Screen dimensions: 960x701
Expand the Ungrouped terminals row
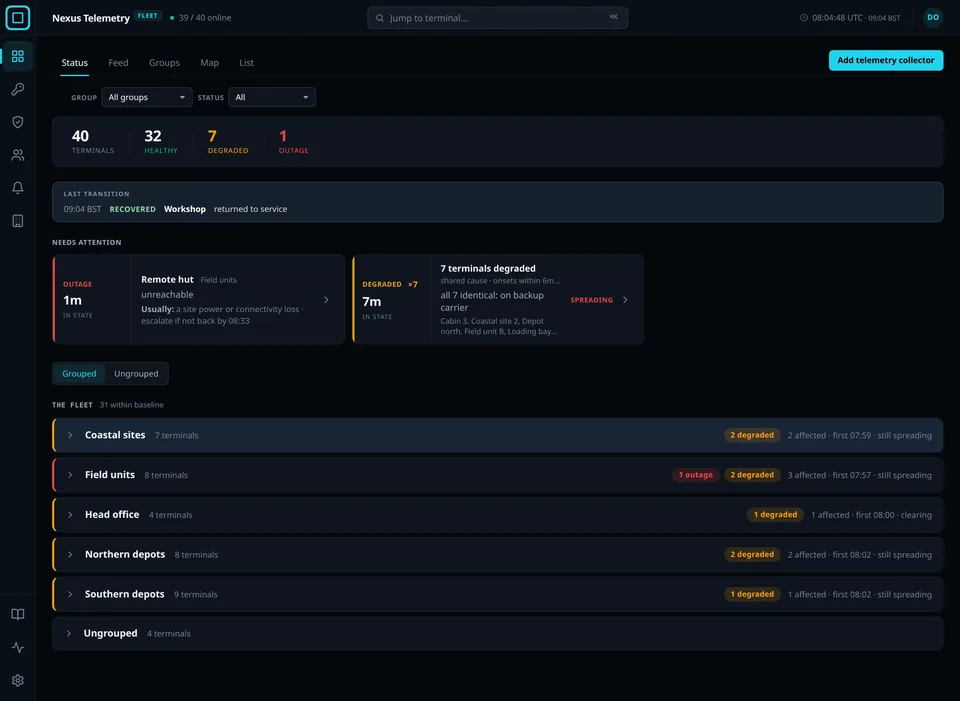tap(497, 634)
